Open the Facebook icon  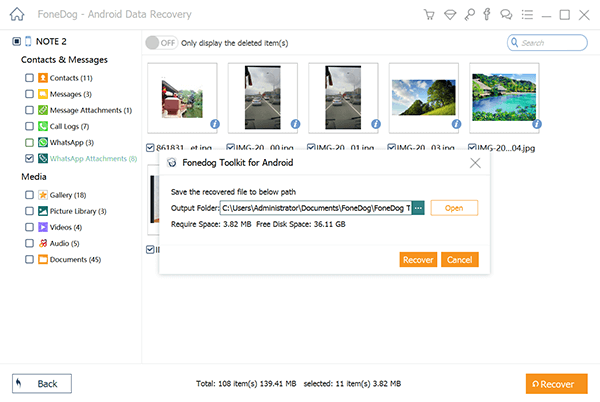[x=487, y=14]
